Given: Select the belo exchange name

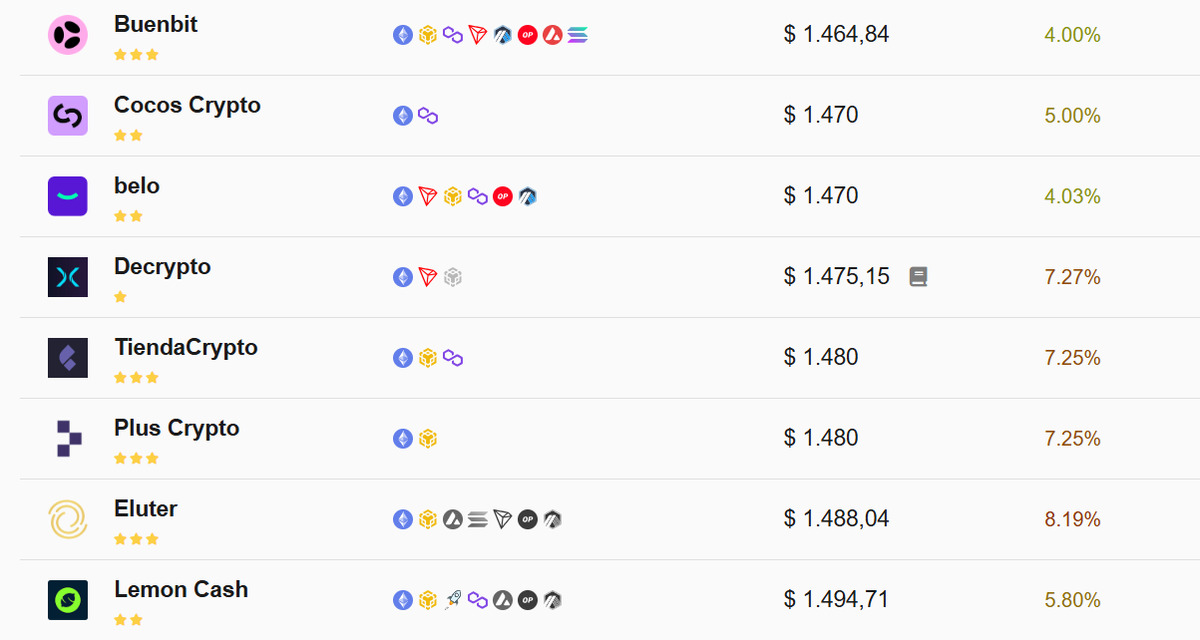Looking at the screenshot, I should (x=137, y=186).
